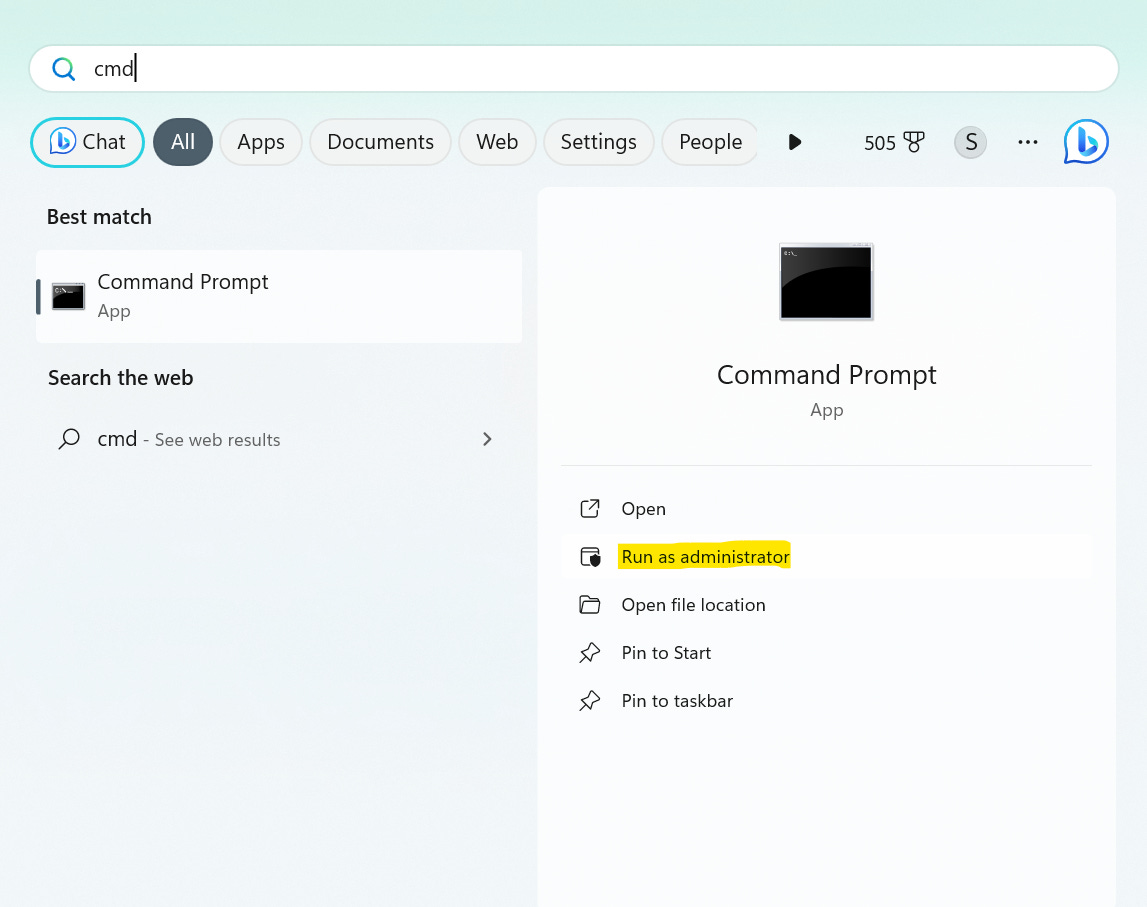Switch to the Settings filter tab
This screenshot has width=1147, height=907.
[x=598, y=142]
